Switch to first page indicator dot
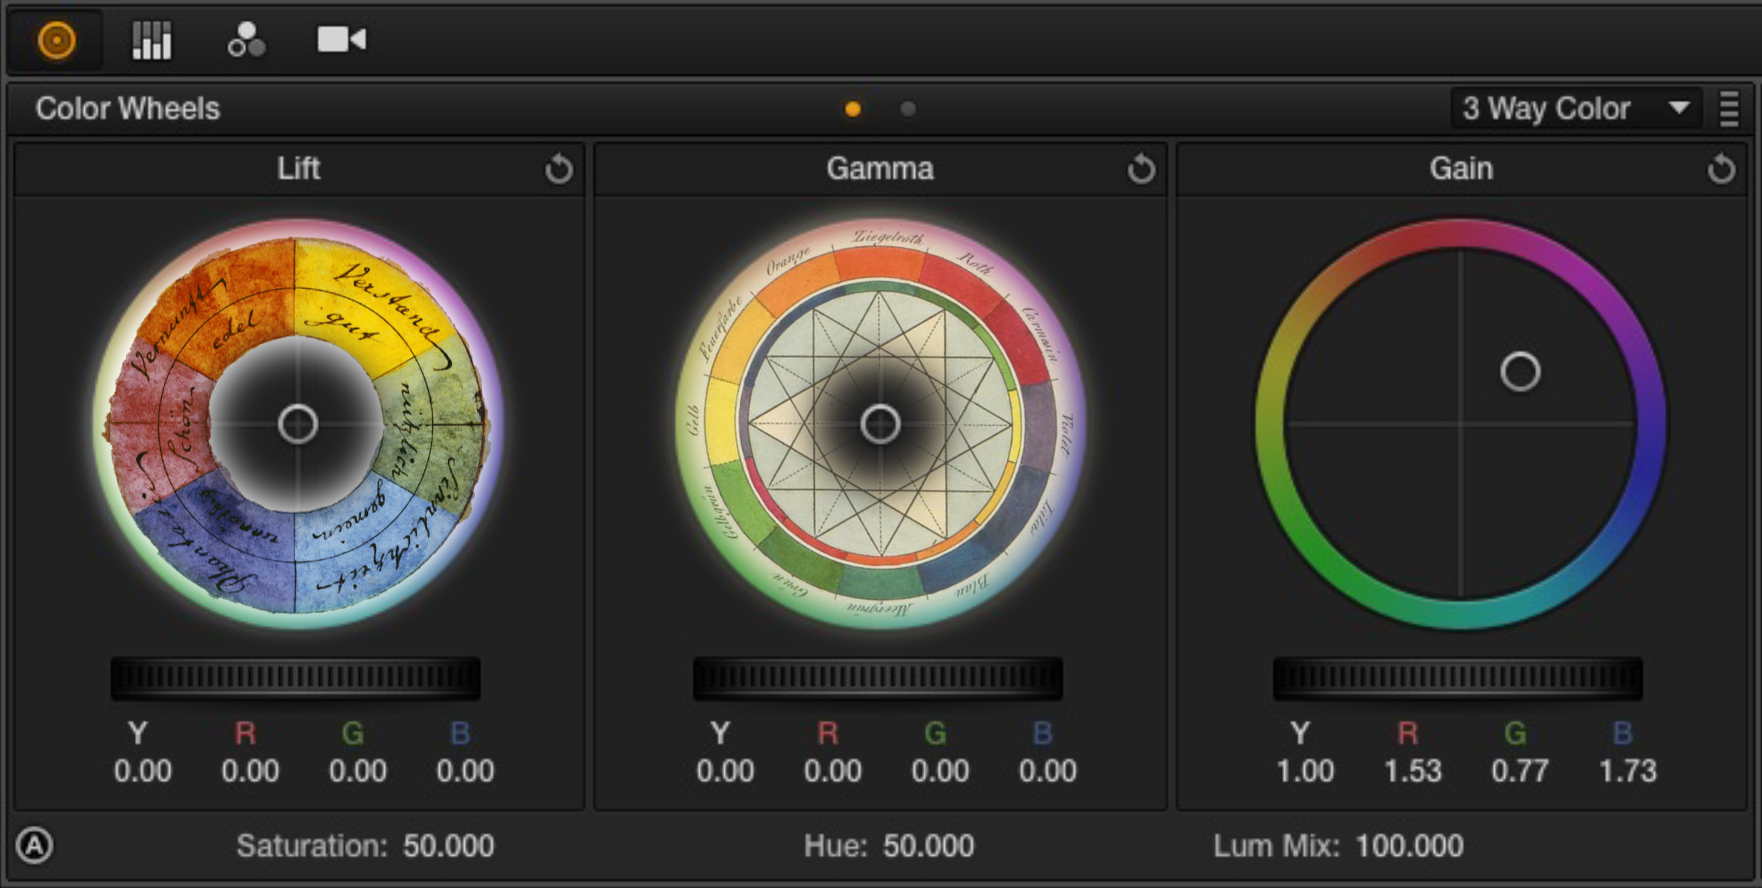This screenshot has width=1762, height=888. (853, 109)
